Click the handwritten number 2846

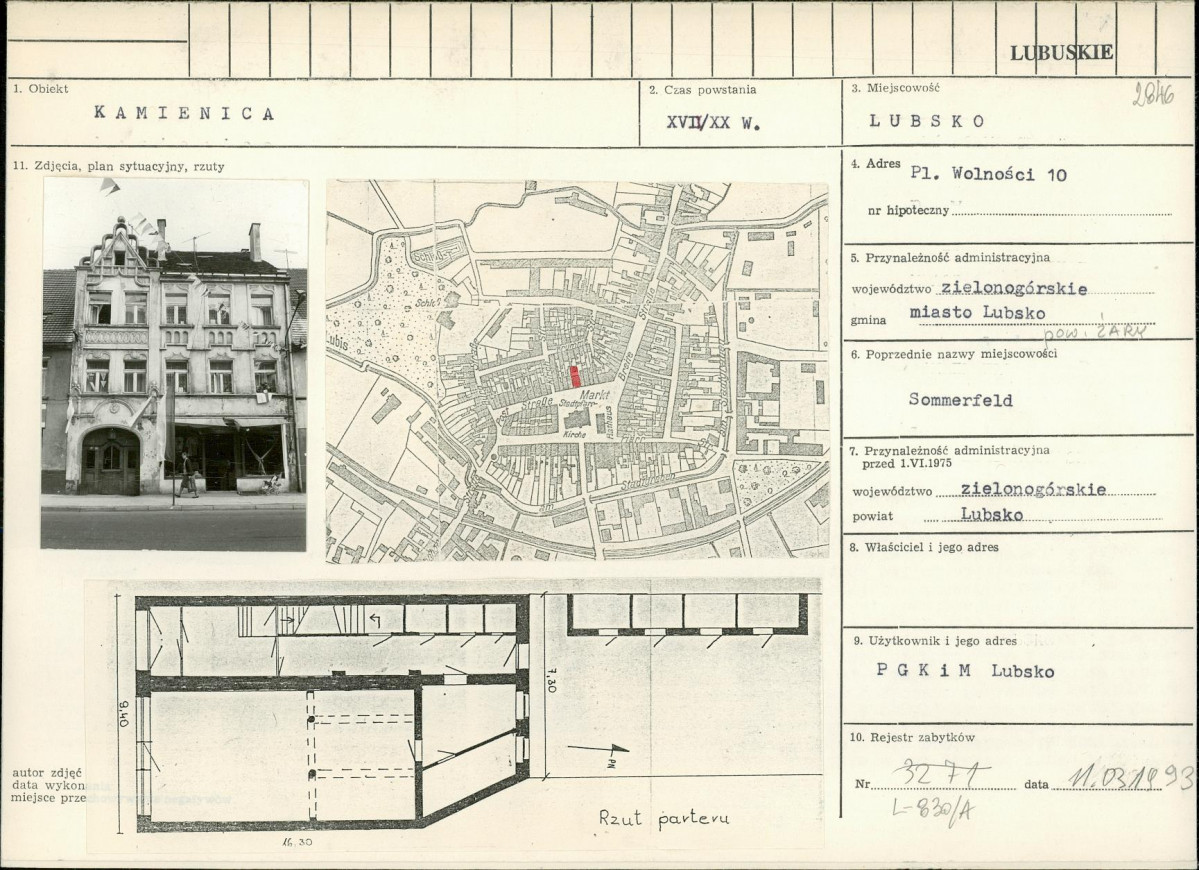(1153, 94)
